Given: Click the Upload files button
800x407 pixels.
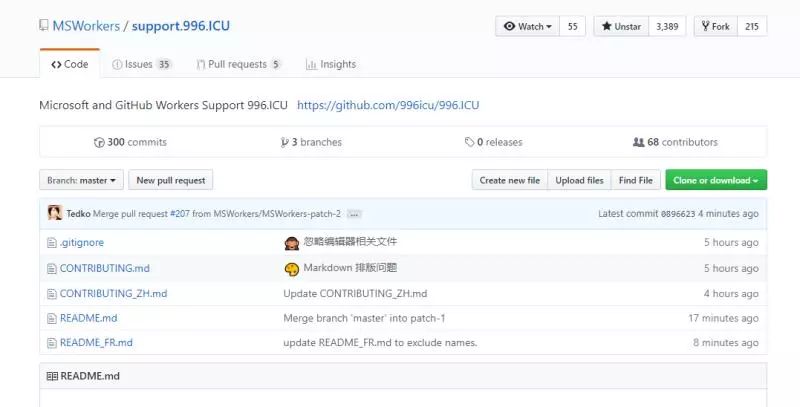Looking at the screenshot, I should click(x=579, y=180).
